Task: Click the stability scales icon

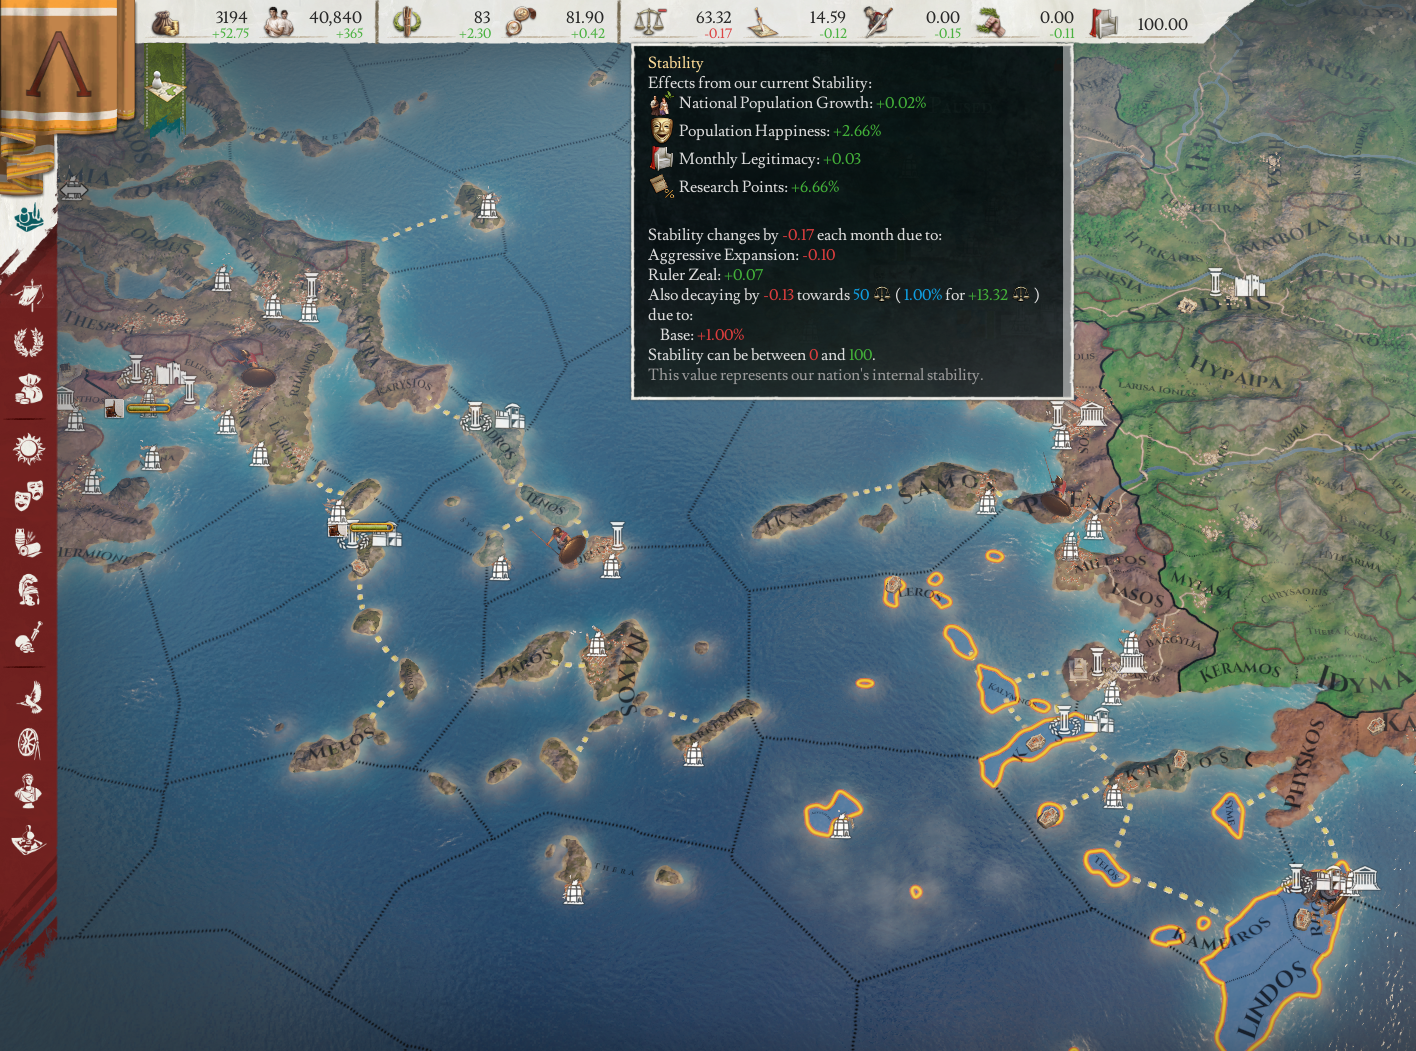Action: [650, 22]
